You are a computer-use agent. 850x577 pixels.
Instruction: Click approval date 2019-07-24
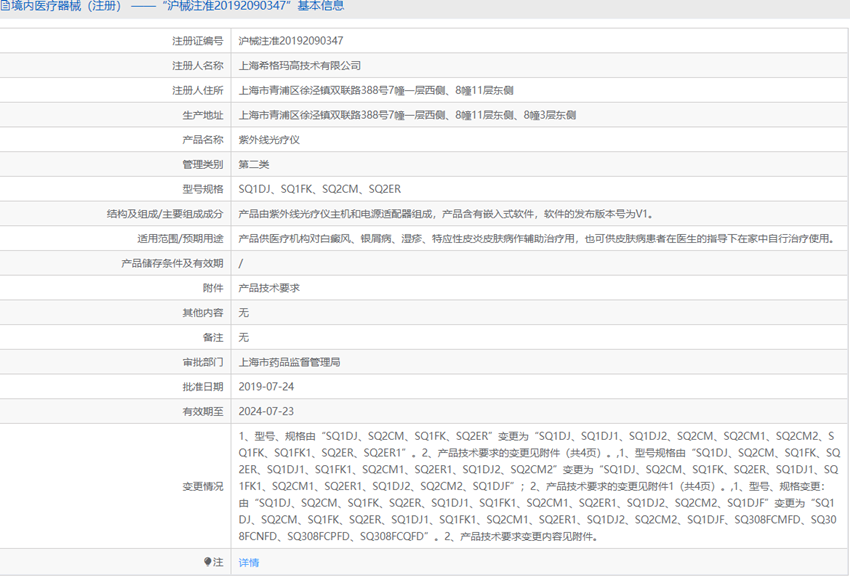tap(266, 387)
